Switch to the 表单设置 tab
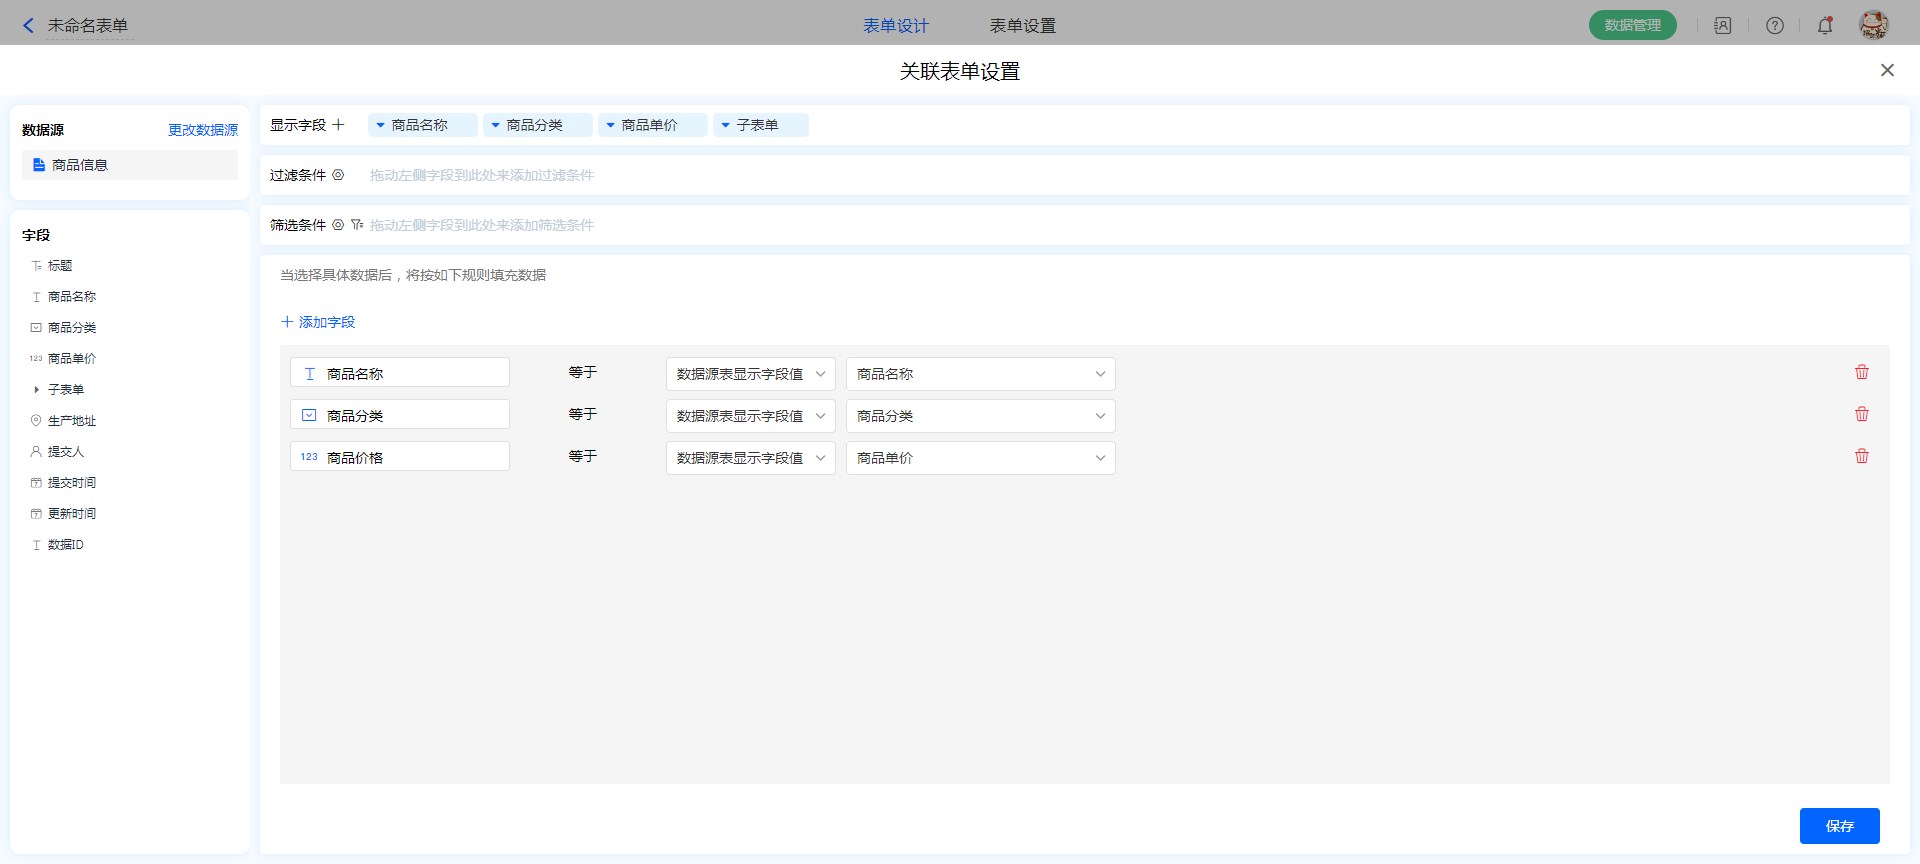 pos(1022,26)
